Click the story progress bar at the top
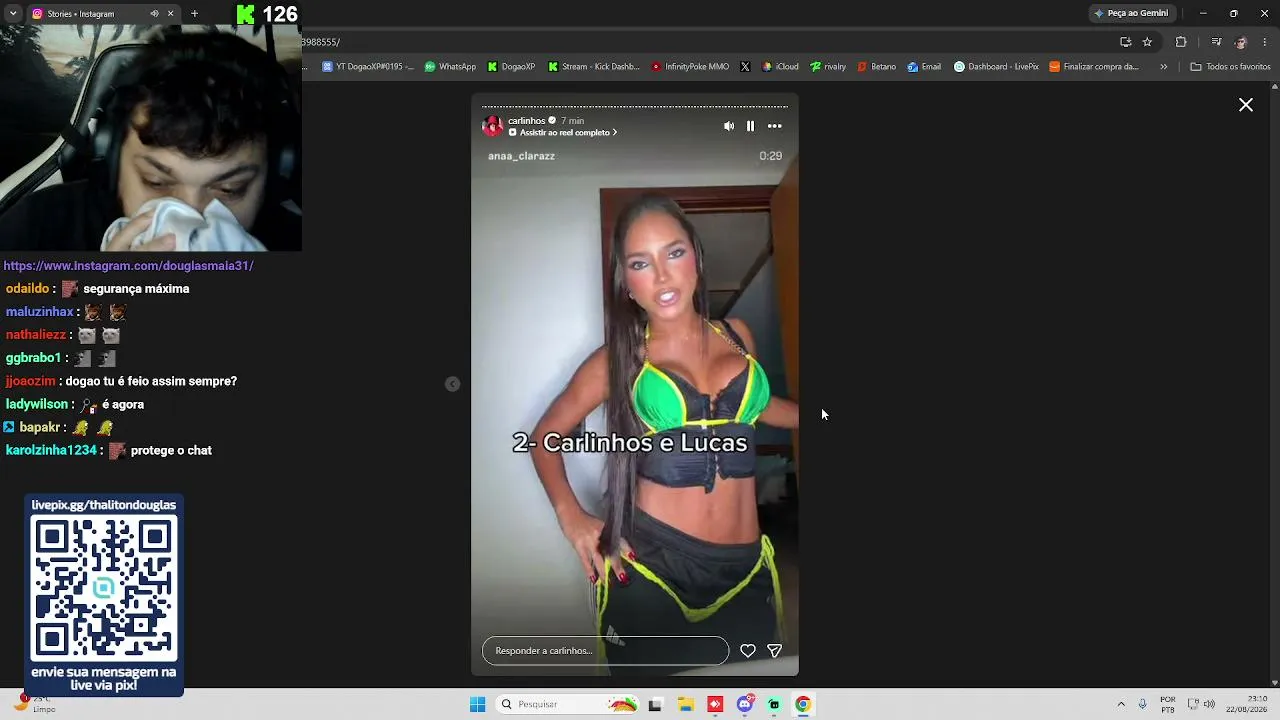1280x720 pixels. tap(635, 106)
